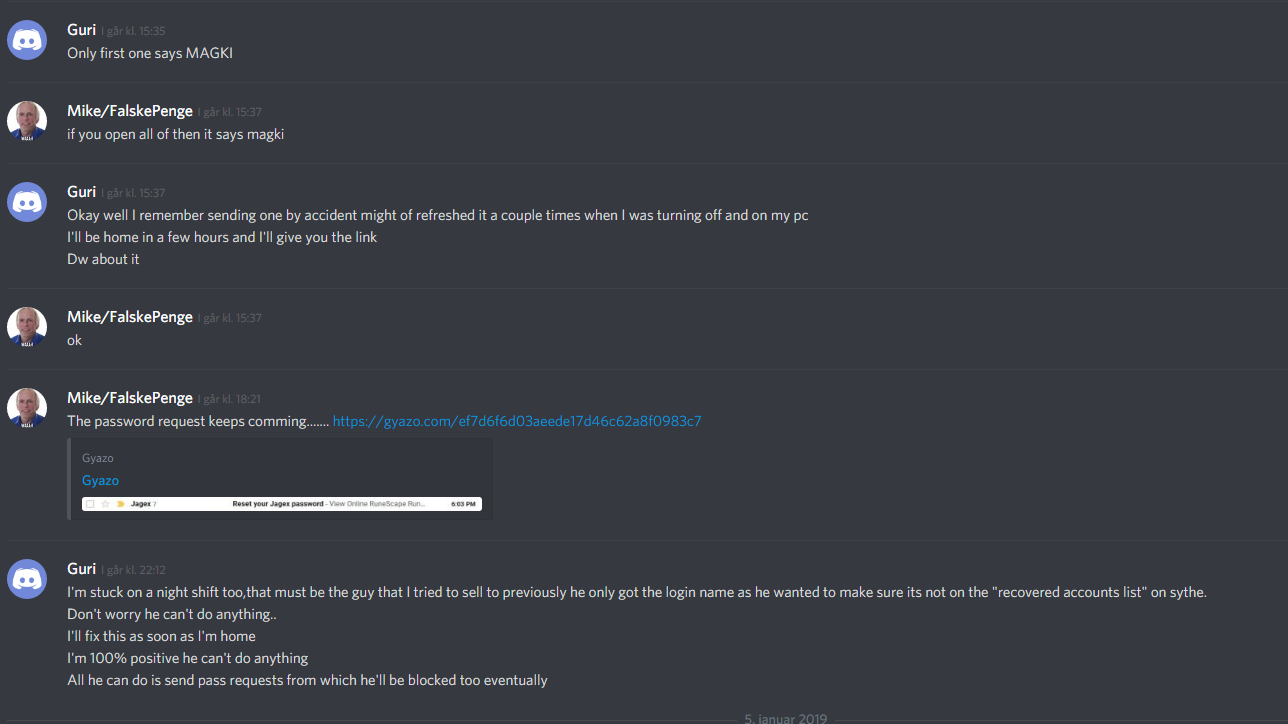Click Guri's name above "Okay well I remember"
Viewport: 1288px width, 724px height.
(82, 191)
